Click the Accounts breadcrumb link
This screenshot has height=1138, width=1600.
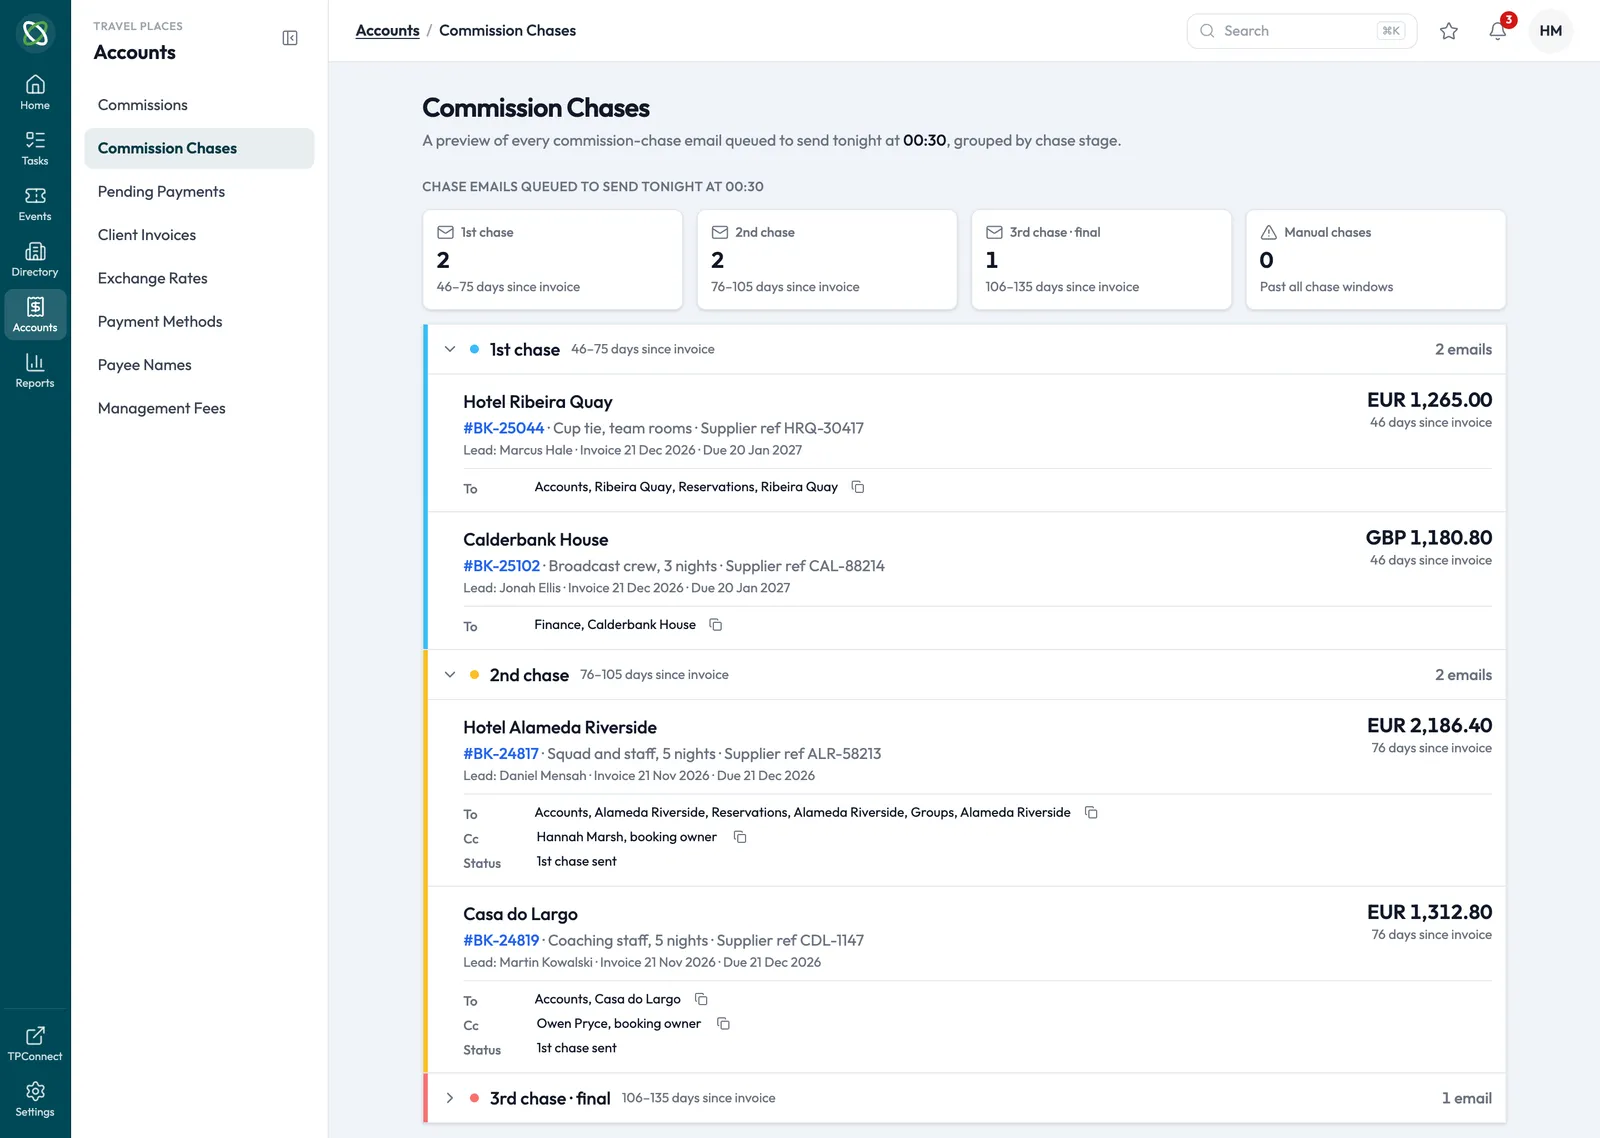[x=387, y=31]
